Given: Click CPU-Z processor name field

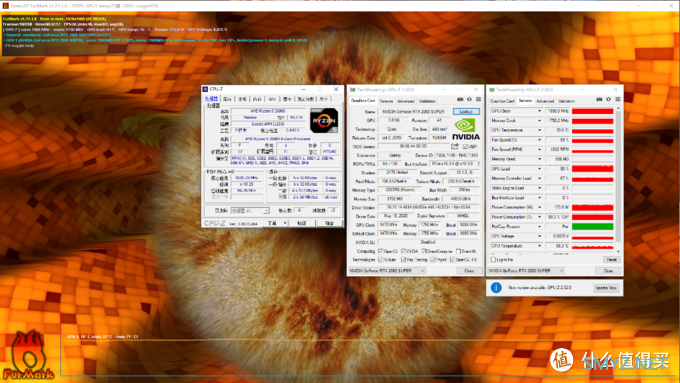Looking at the screenshot, I should click(268, 111).
